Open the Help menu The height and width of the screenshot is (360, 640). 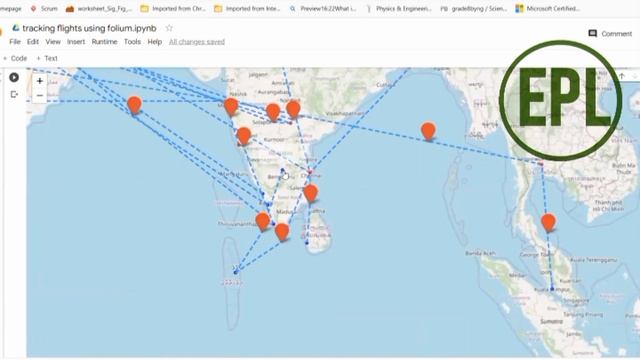click(155, 42)
